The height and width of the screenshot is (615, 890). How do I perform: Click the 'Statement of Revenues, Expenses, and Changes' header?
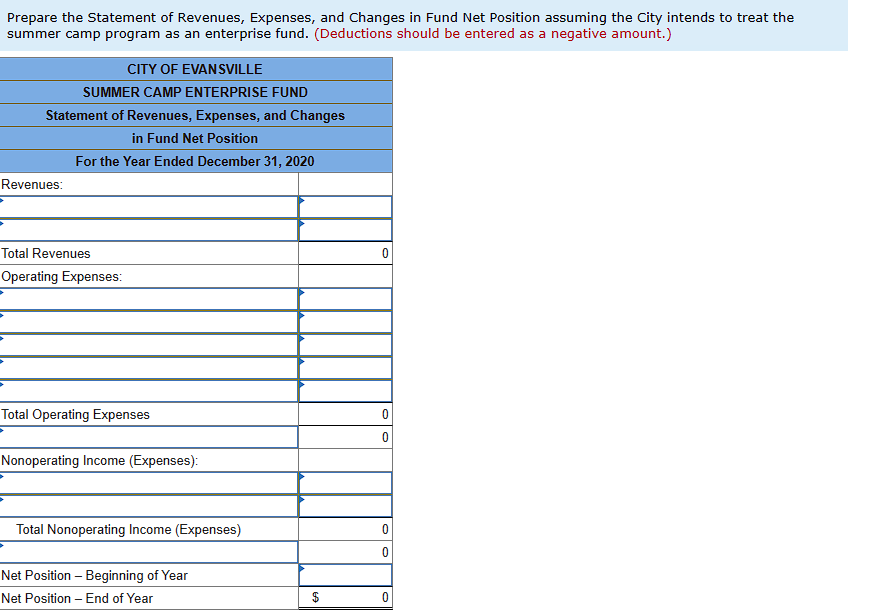[x=195, y=115]
